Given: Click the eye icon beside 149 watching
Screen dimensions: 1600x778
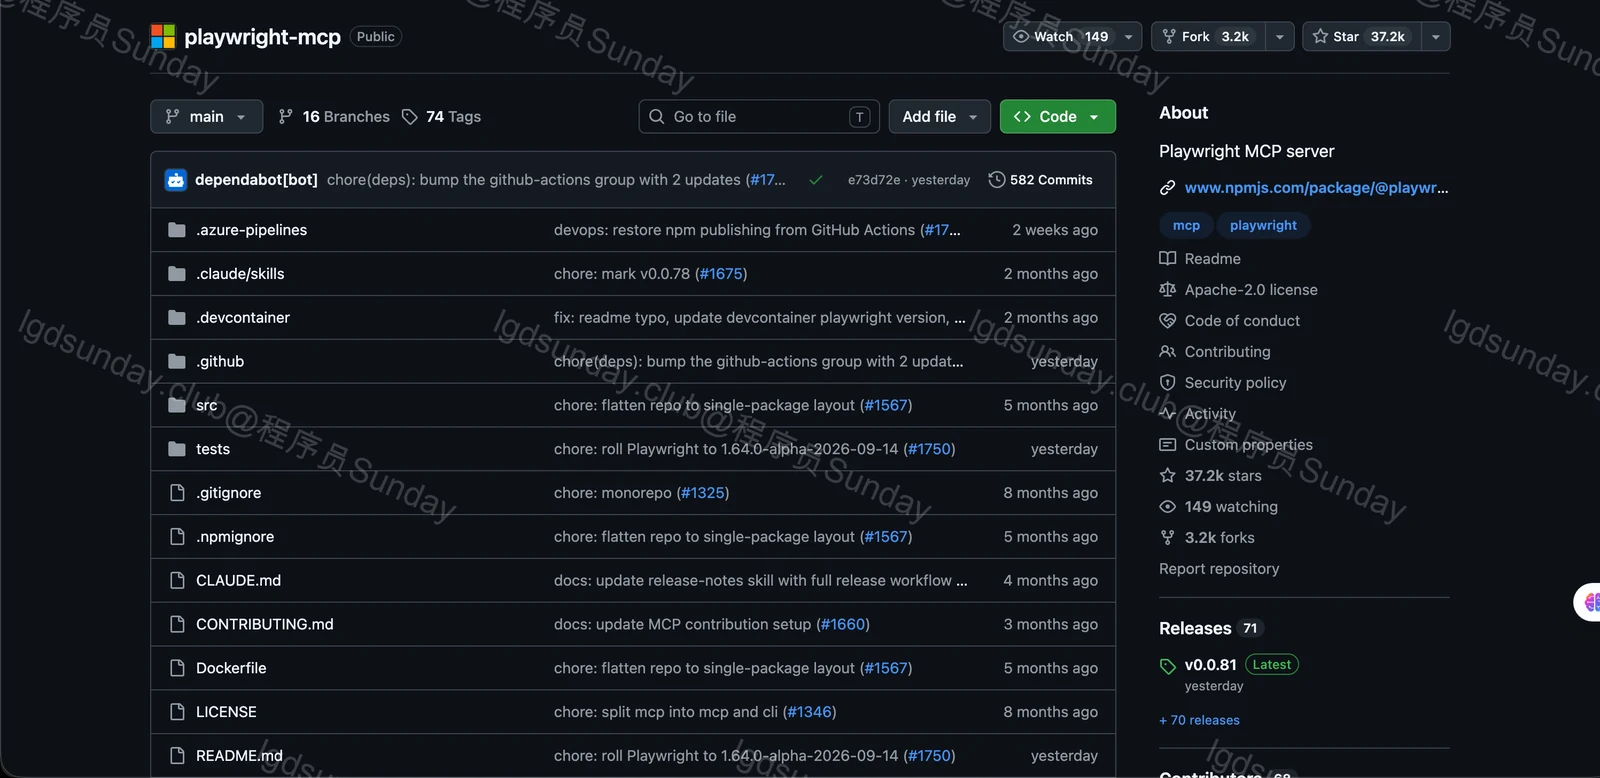Looking at the screenshot, I should [1167, 507].
